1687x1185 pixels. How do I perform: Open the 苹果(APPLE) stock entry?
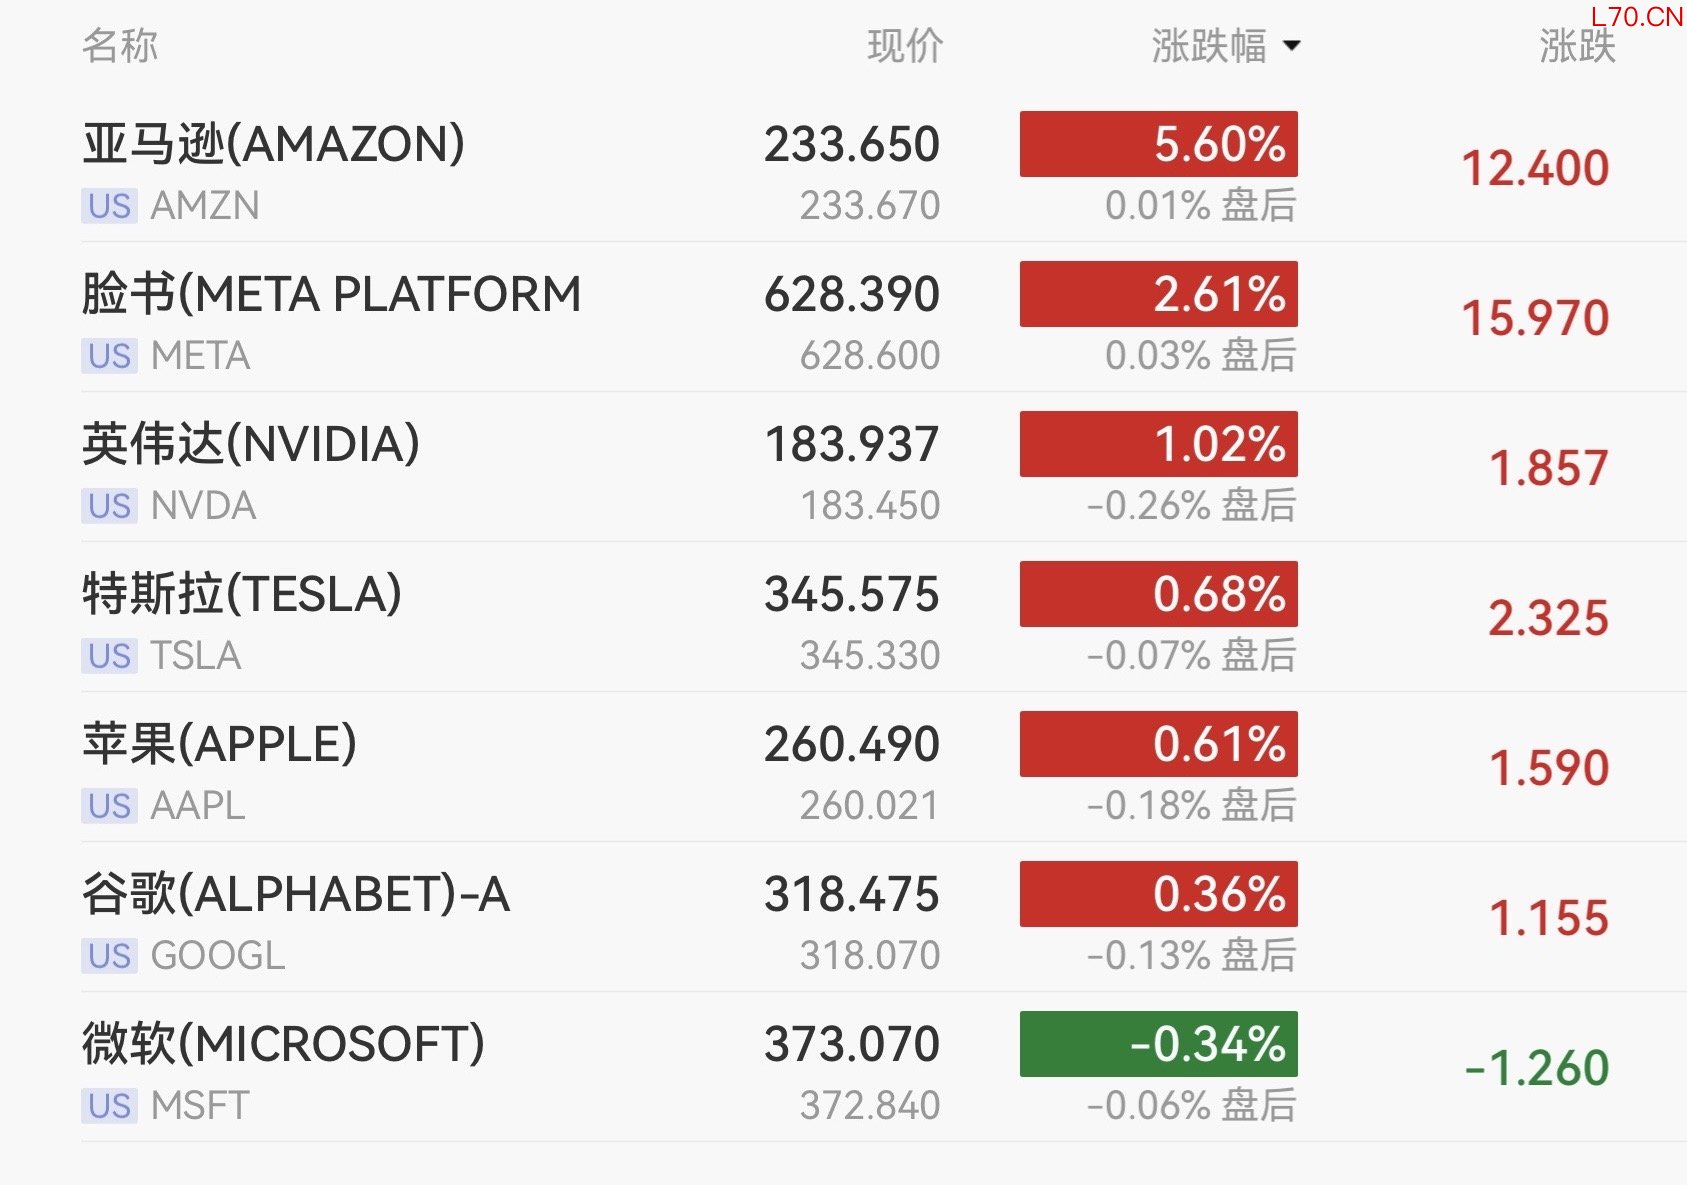point(219,745)
